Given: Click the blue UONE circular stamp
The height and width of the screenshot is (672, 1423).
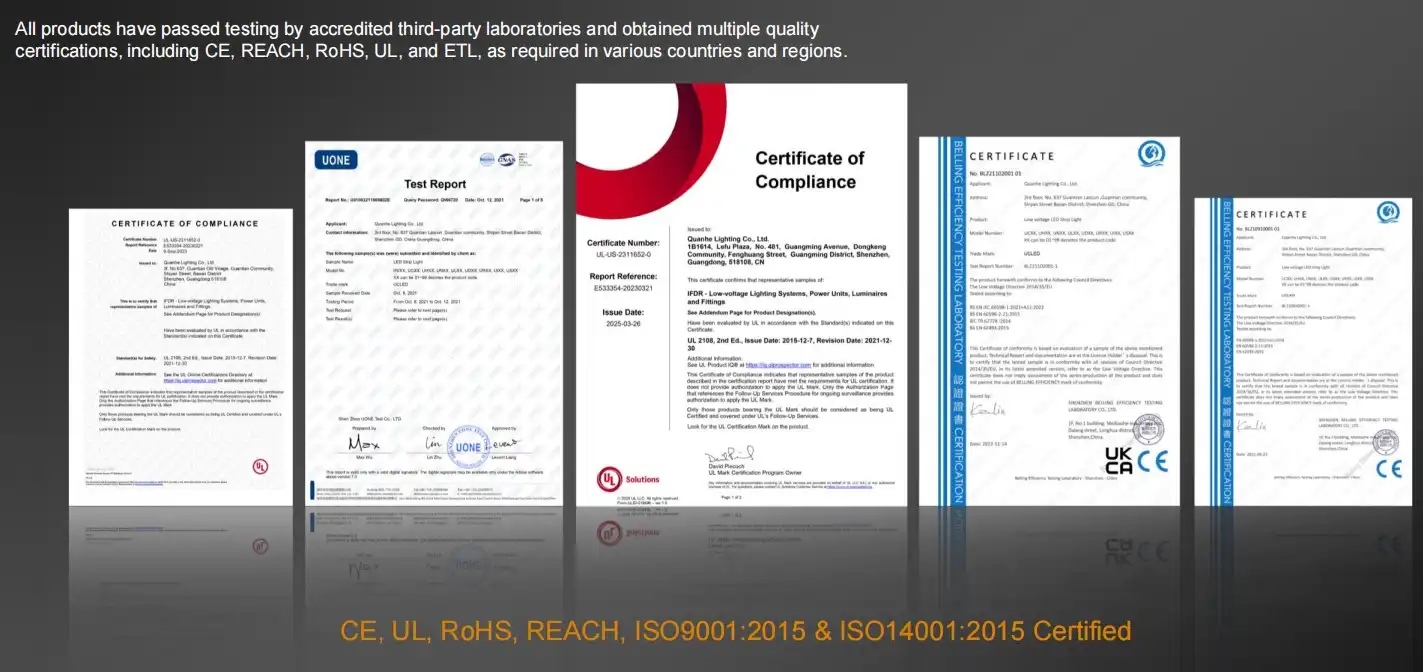Looking at the screenshot, I should point(468,447).
